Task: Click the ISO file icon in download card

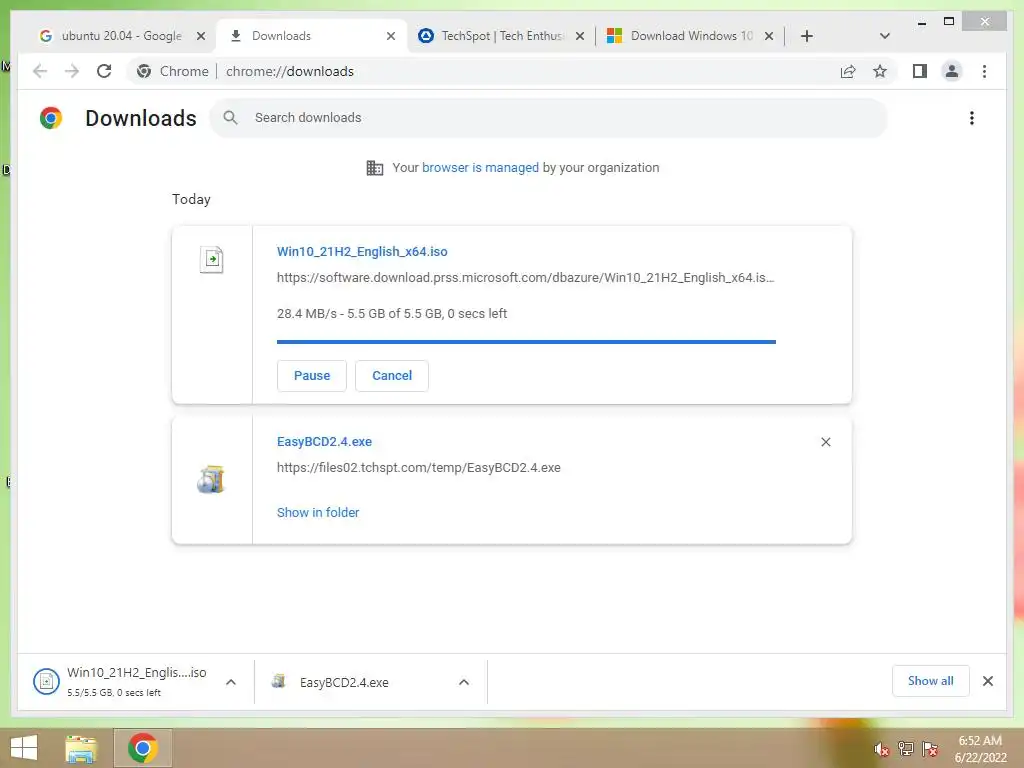Action: [x=212, y=259]
